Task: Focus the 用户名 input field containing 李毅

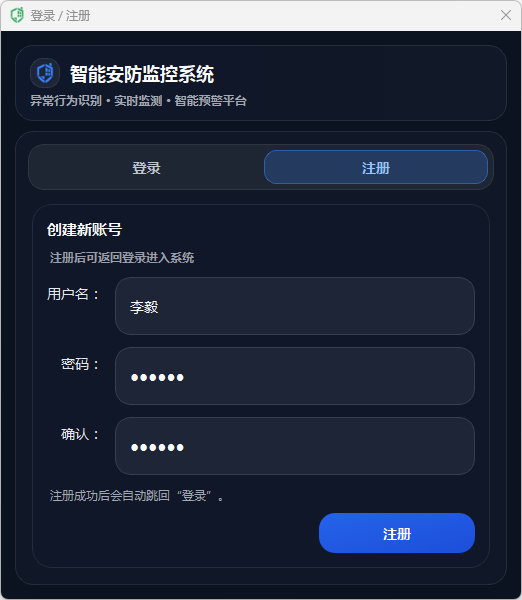Action: [x=295, y=306]
